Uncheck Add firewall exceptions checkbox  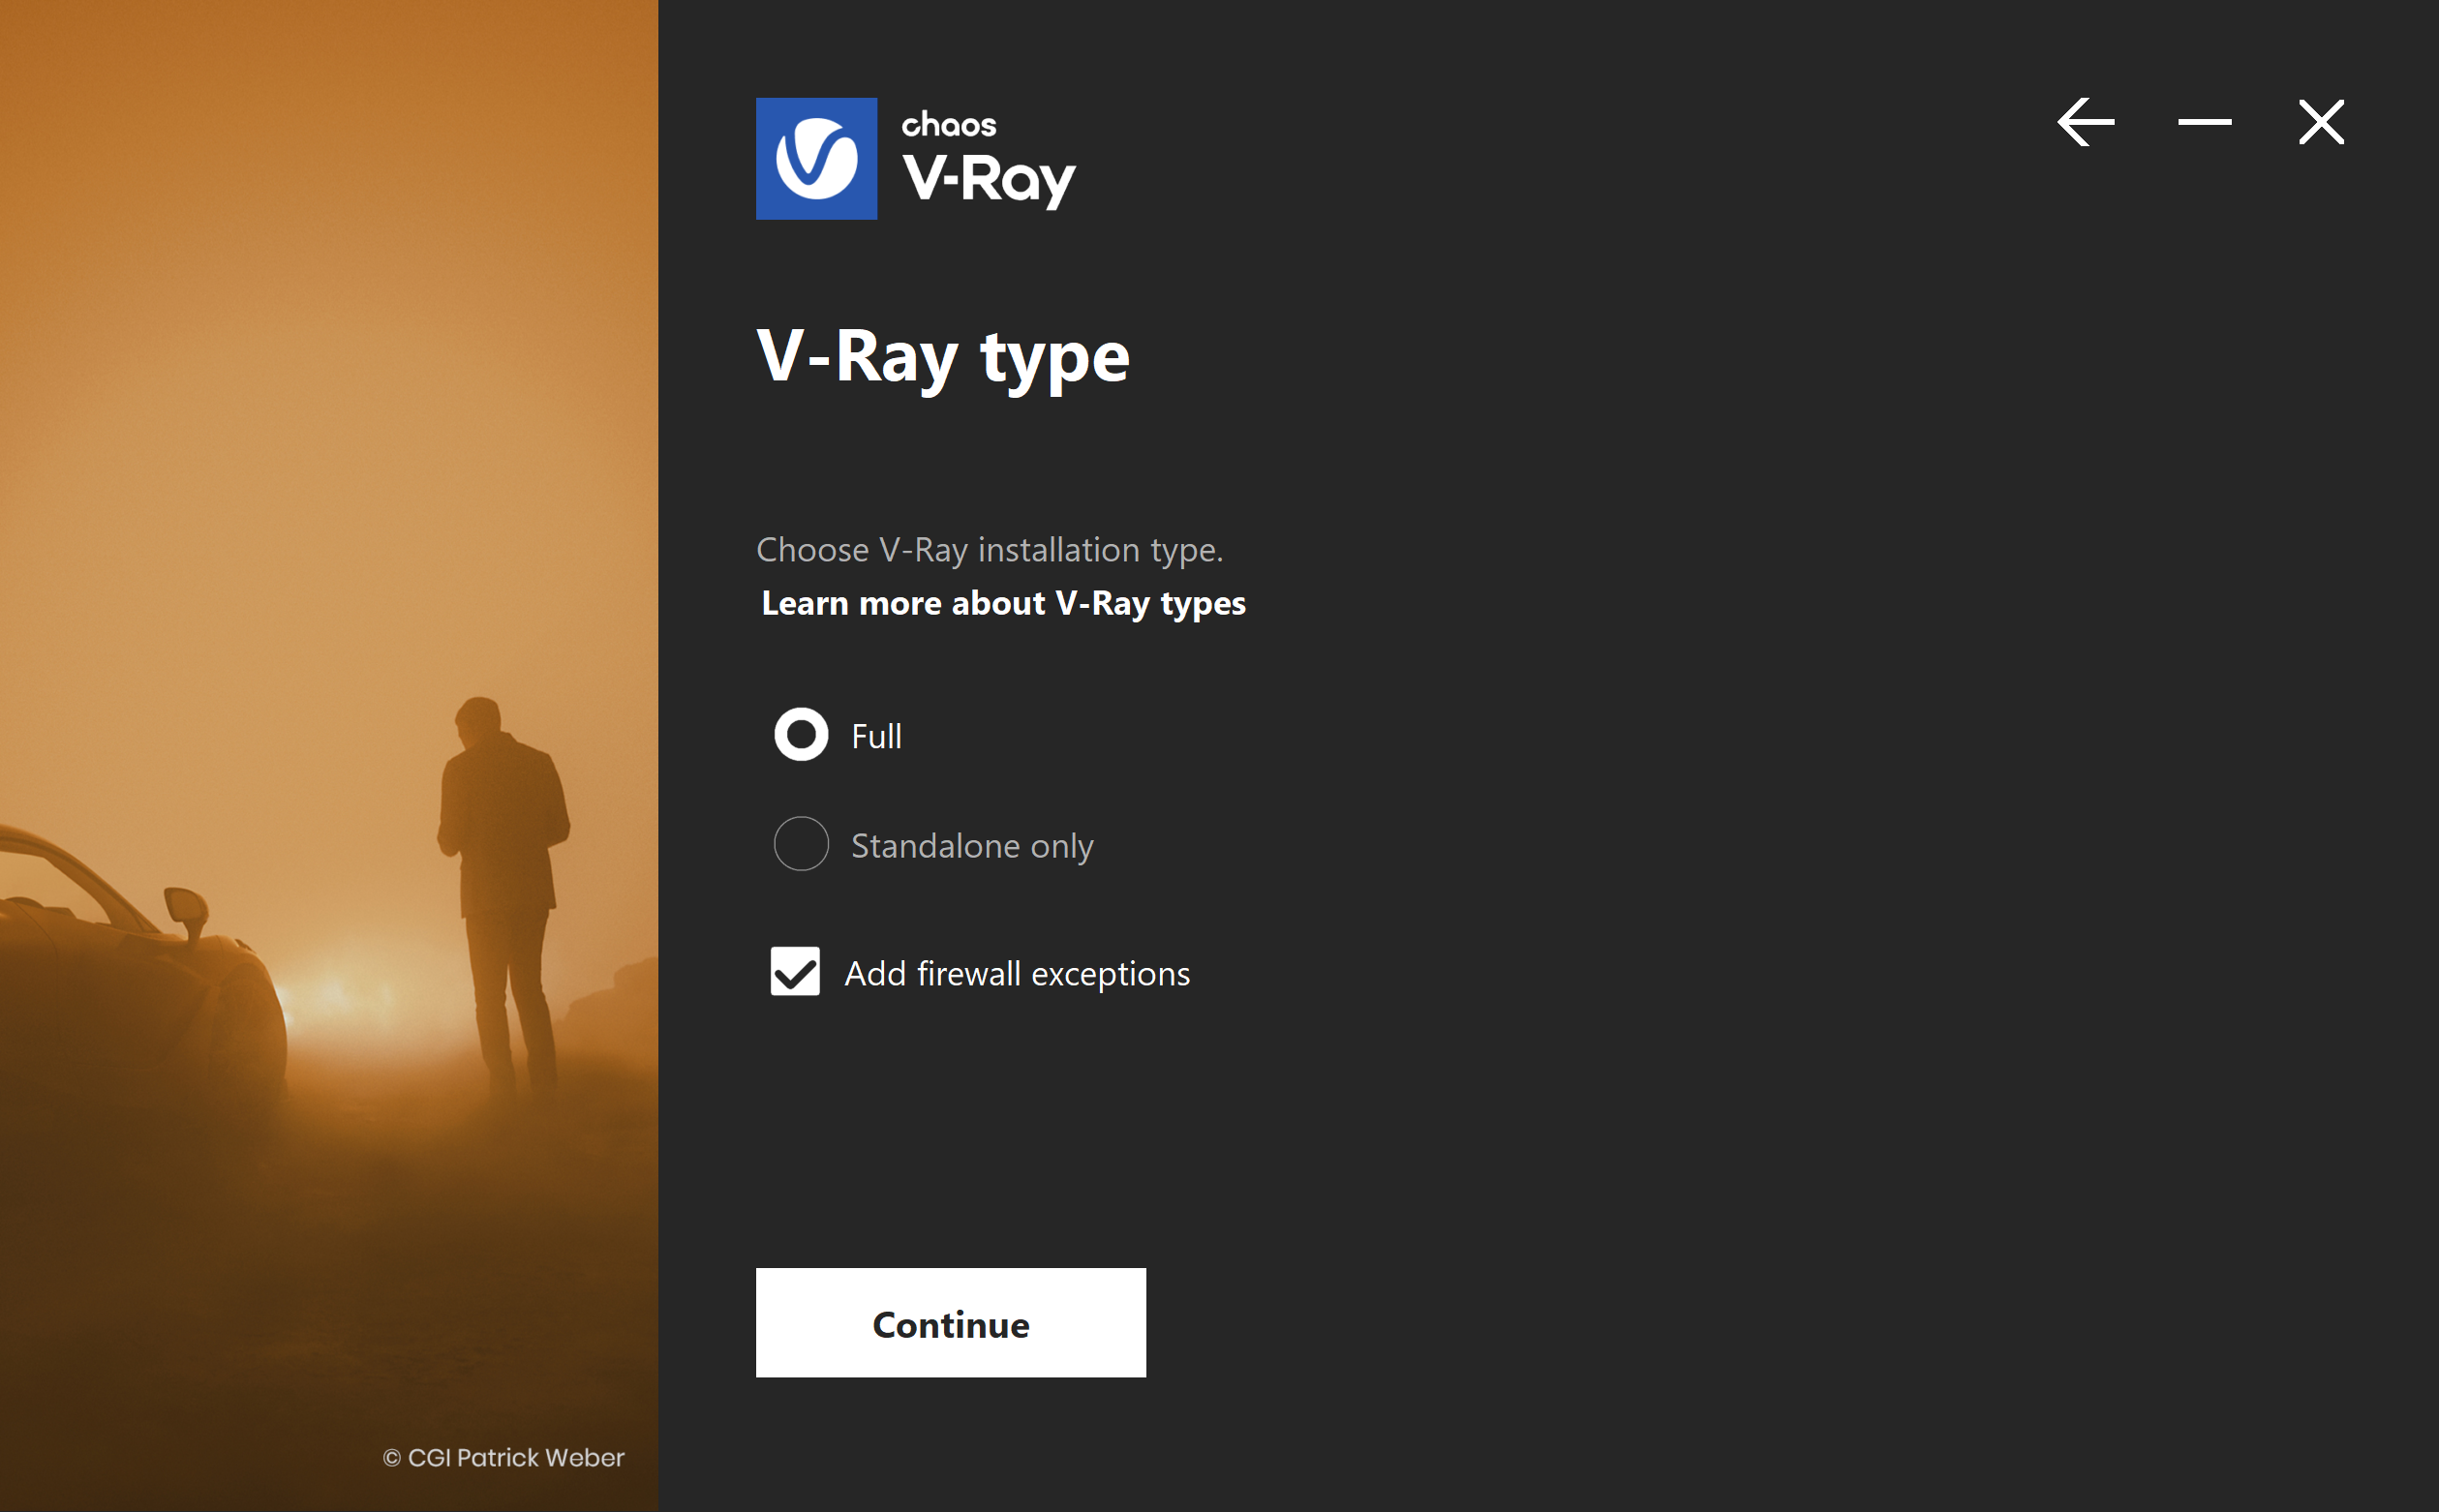point(795,971)
